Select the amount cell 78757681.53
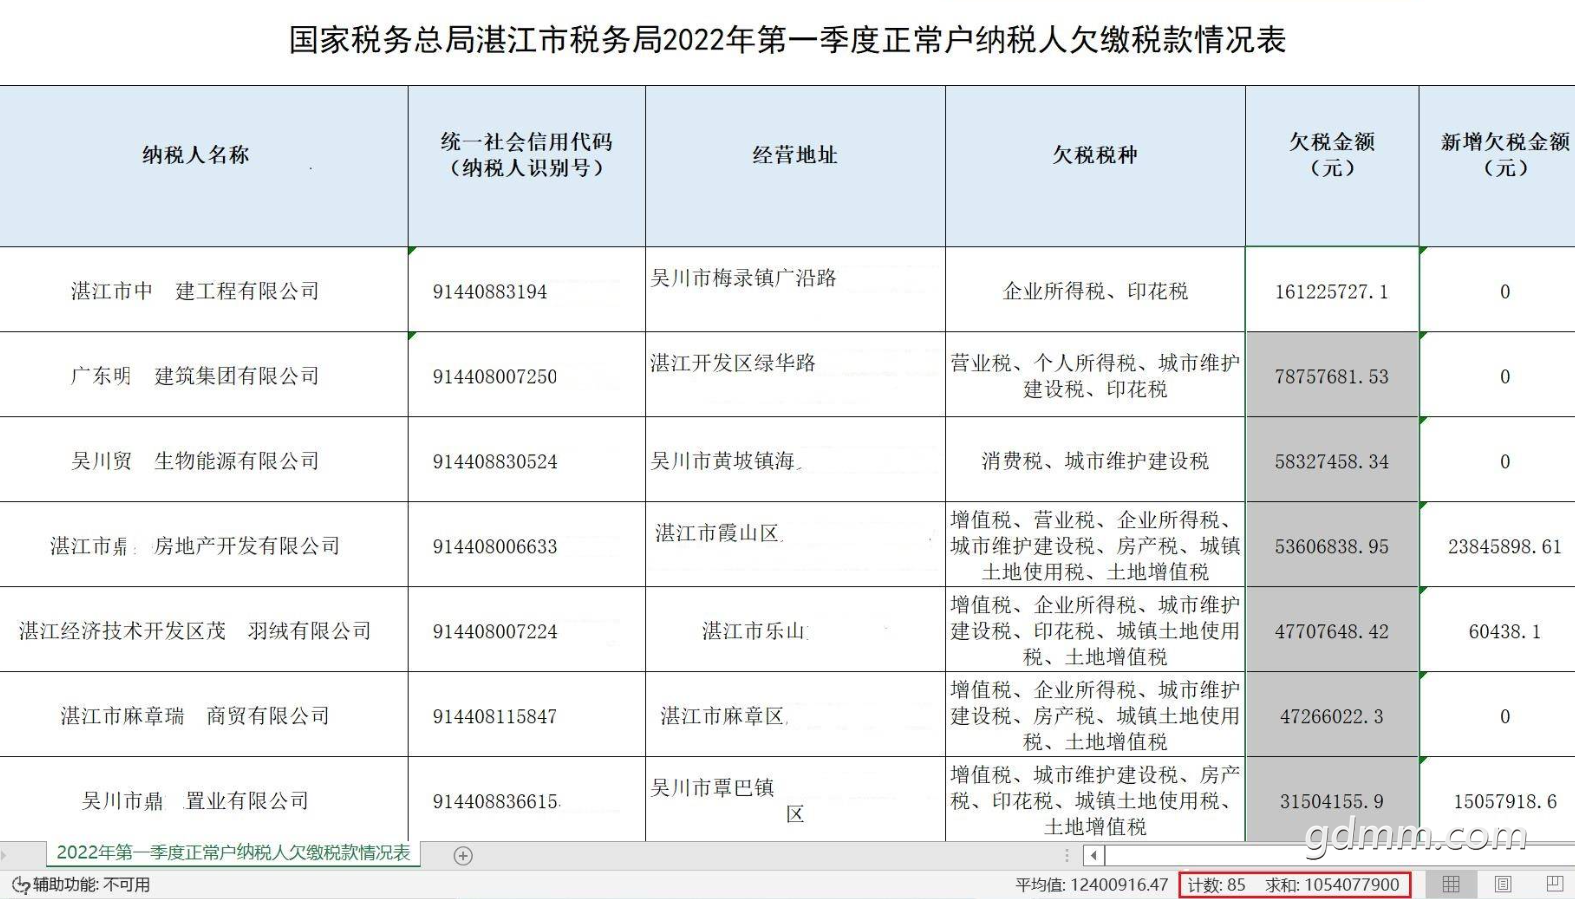The width and height of the screenshot is (1575, 899). click(1332, 375)
